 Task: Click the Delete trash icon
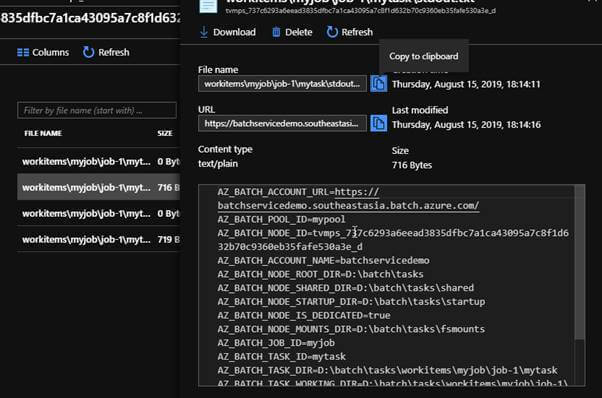pyautogui.click(x=276, y=32)
